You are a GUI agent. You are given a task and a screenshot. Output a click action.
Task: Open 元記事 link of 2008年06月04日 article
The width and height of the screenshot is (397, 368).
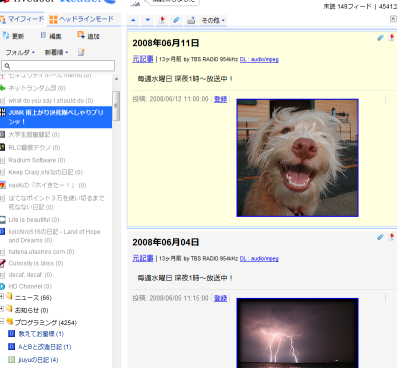click(143, 258)
